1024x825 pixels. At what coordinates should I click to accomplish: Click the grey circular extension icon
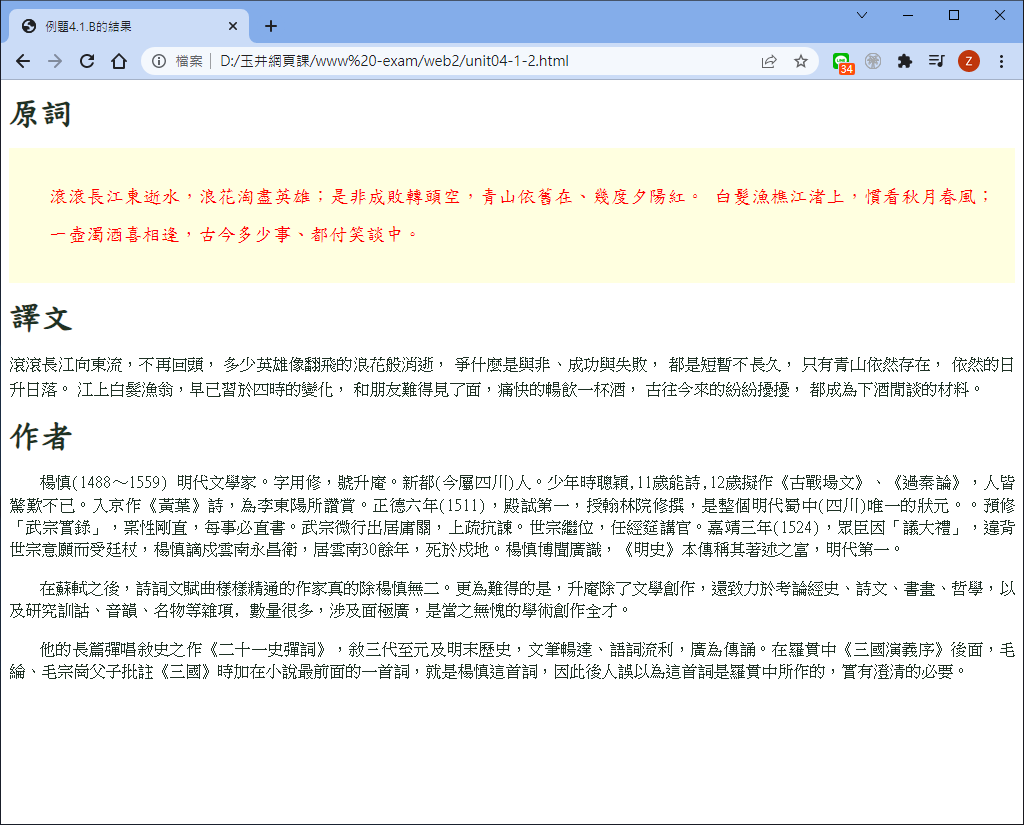coord(873,61)
